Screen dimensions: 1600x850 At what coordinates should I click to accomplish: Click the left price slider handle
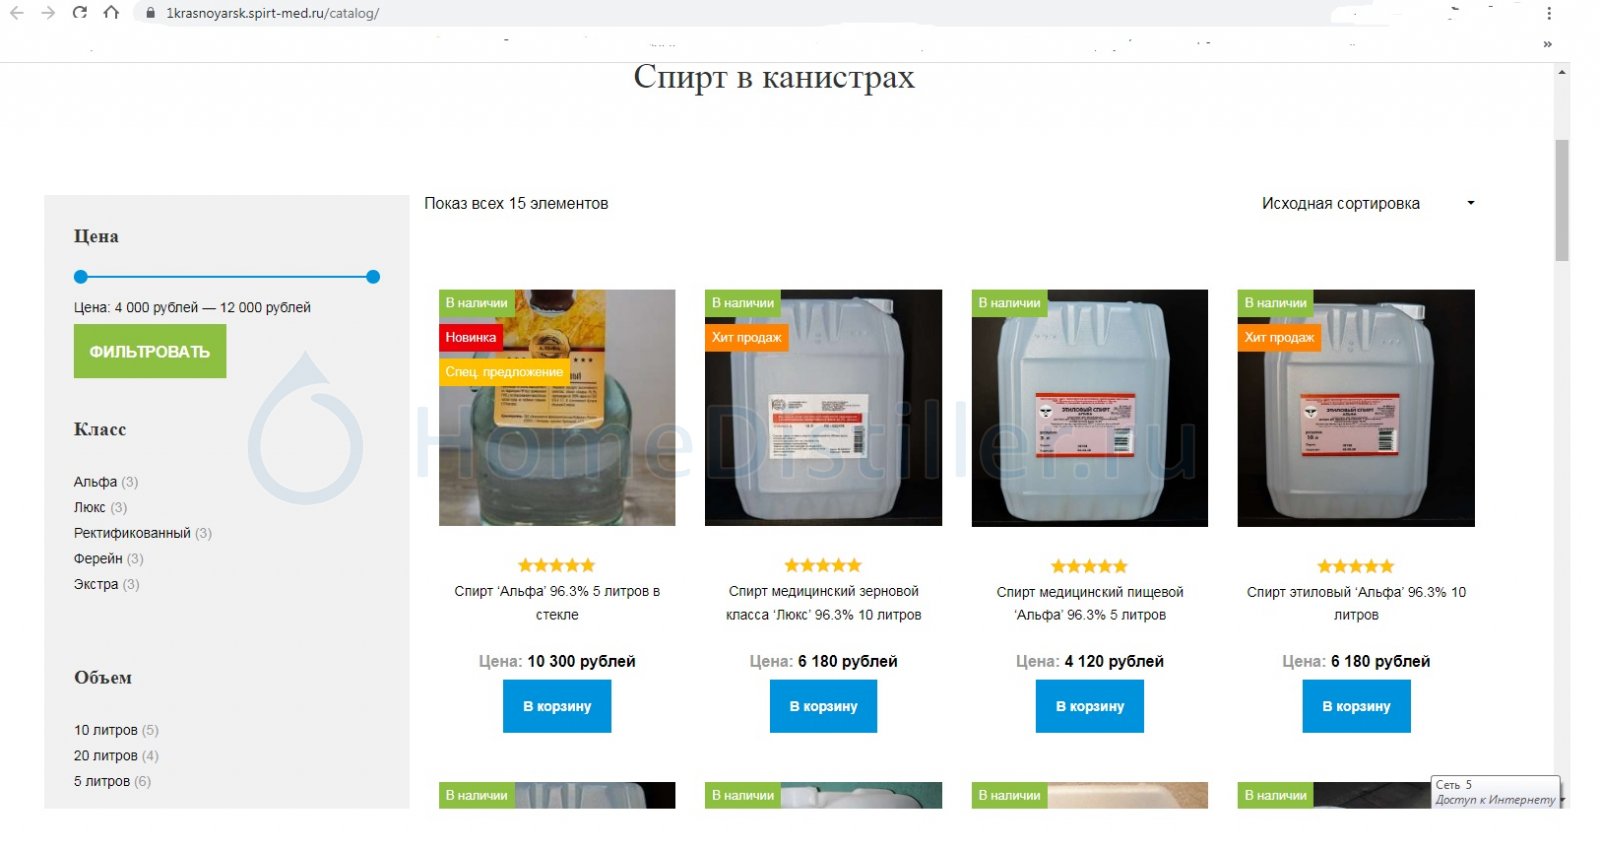[x=81, y=277]
